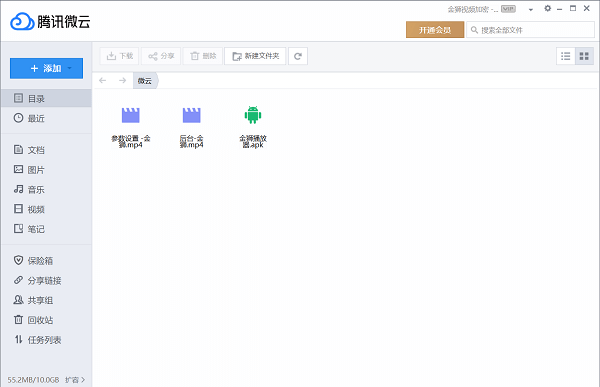The image size is (600, 387).
Task: Click the clock icon beside 最近
Action: (18, 118)
